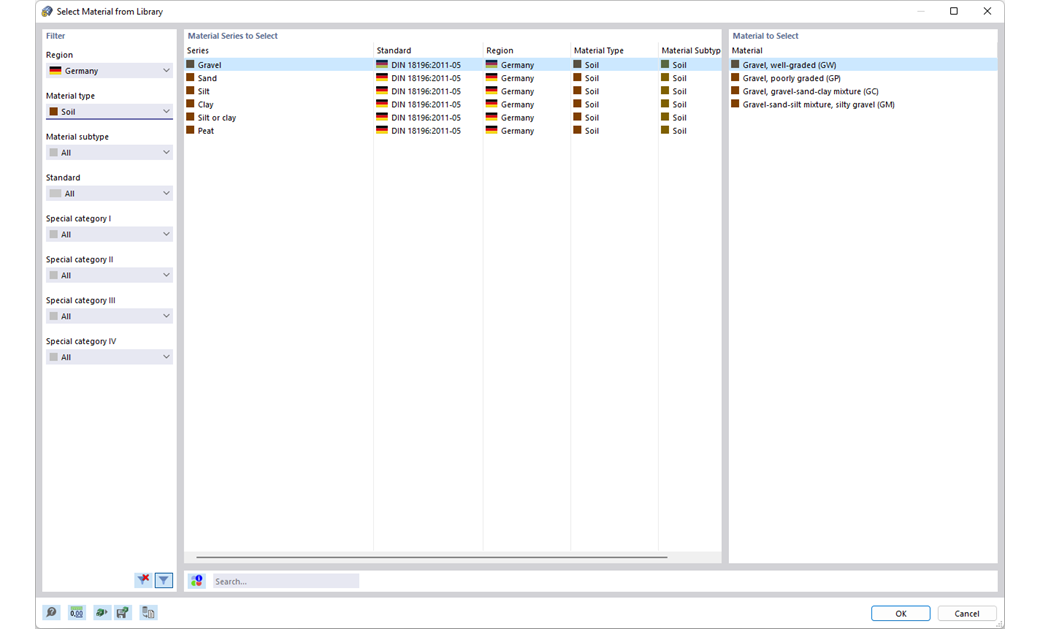1040x629 pixels.
Task: Click the Material Subtype column header
Action: click(x=690, y=50)
